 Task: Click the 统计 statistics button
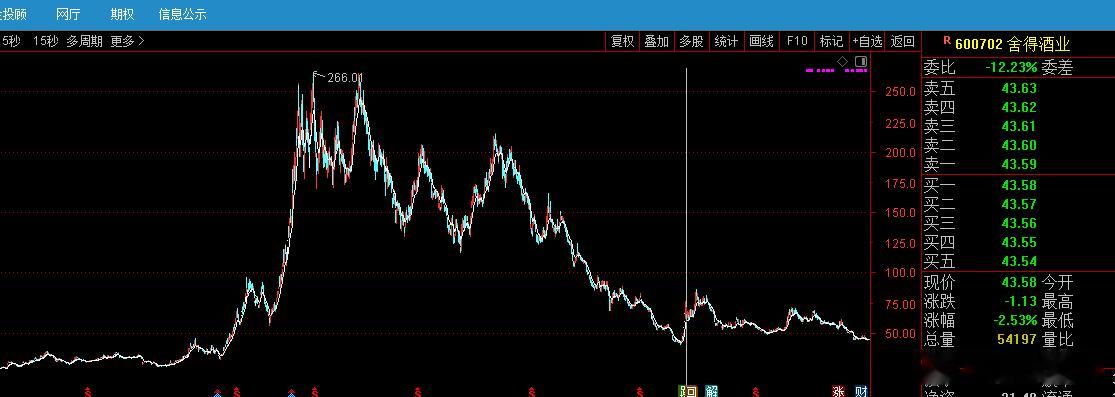(x=726, y=41)
